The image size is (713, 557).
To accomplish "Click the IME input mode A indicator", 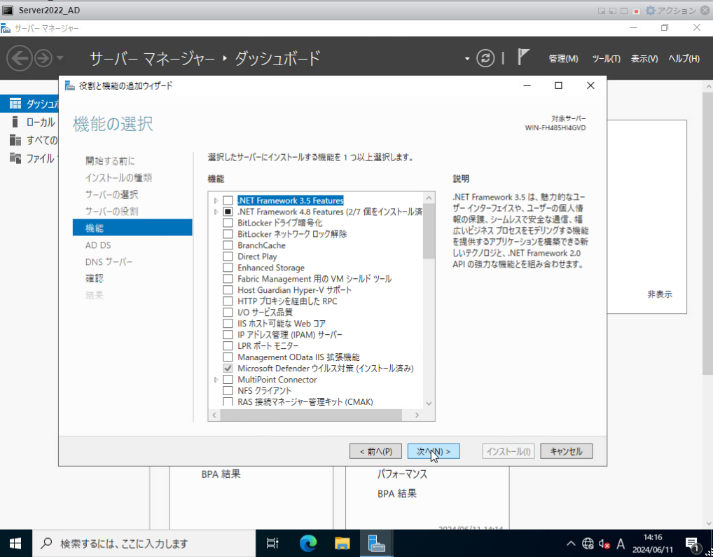I will pyautogui.click(x=620, y=543).
